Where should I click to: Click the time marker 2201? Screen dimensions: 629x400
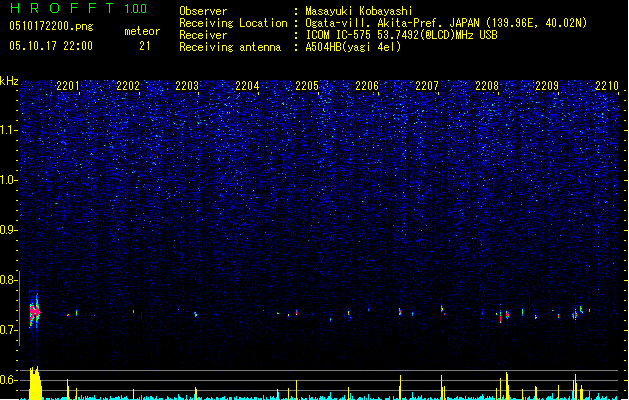(x=68, y=85)
